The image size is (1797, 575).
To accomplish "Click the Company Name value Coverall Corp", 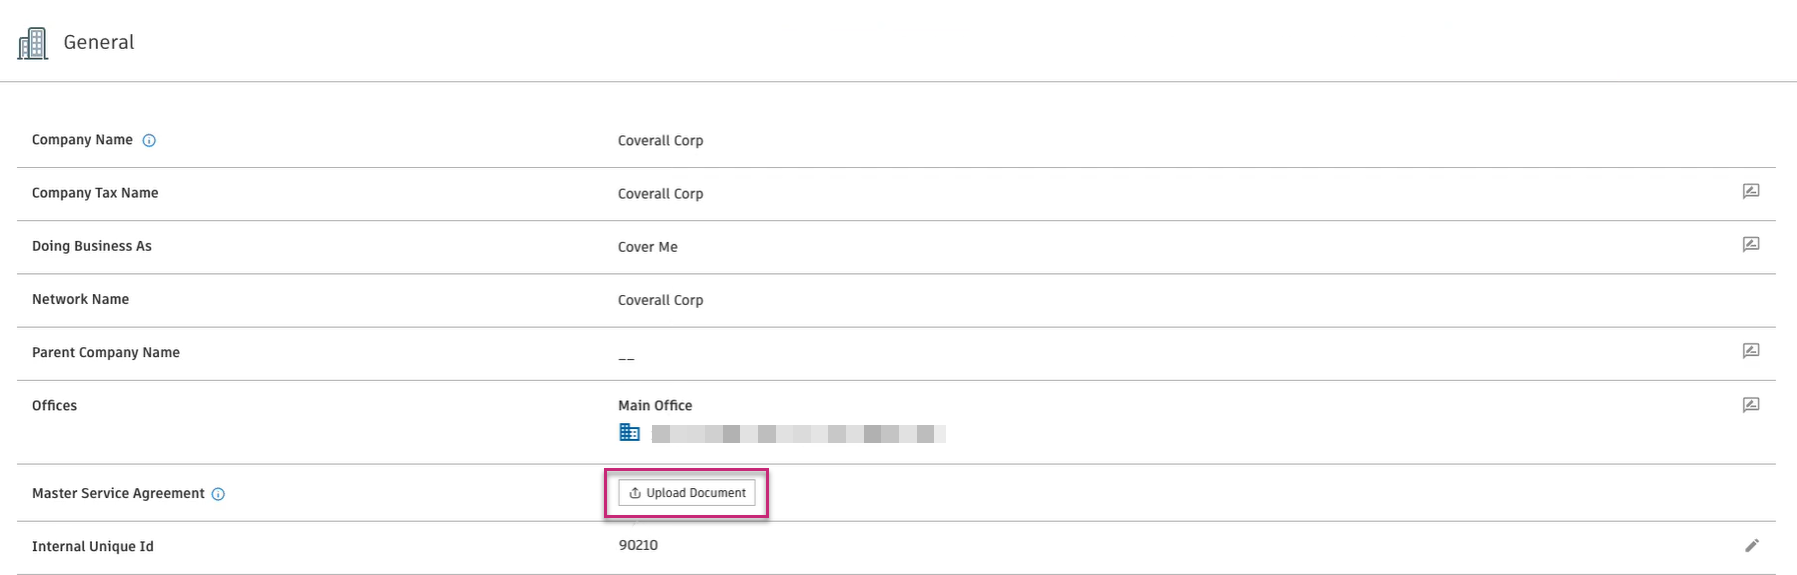I will 660,141.
